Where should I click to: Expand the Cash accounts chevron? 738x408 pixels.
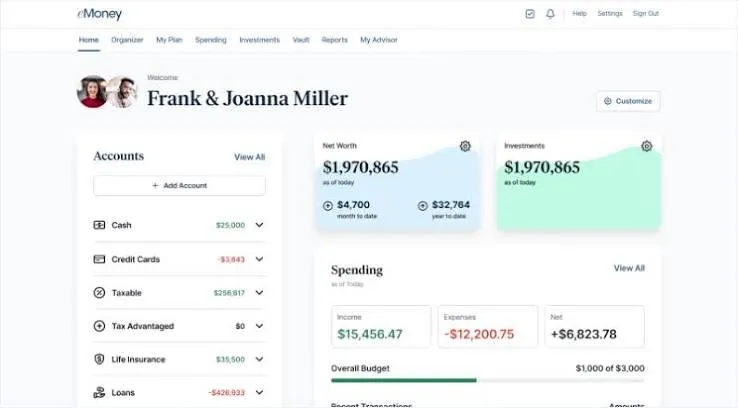pos(259,225)
